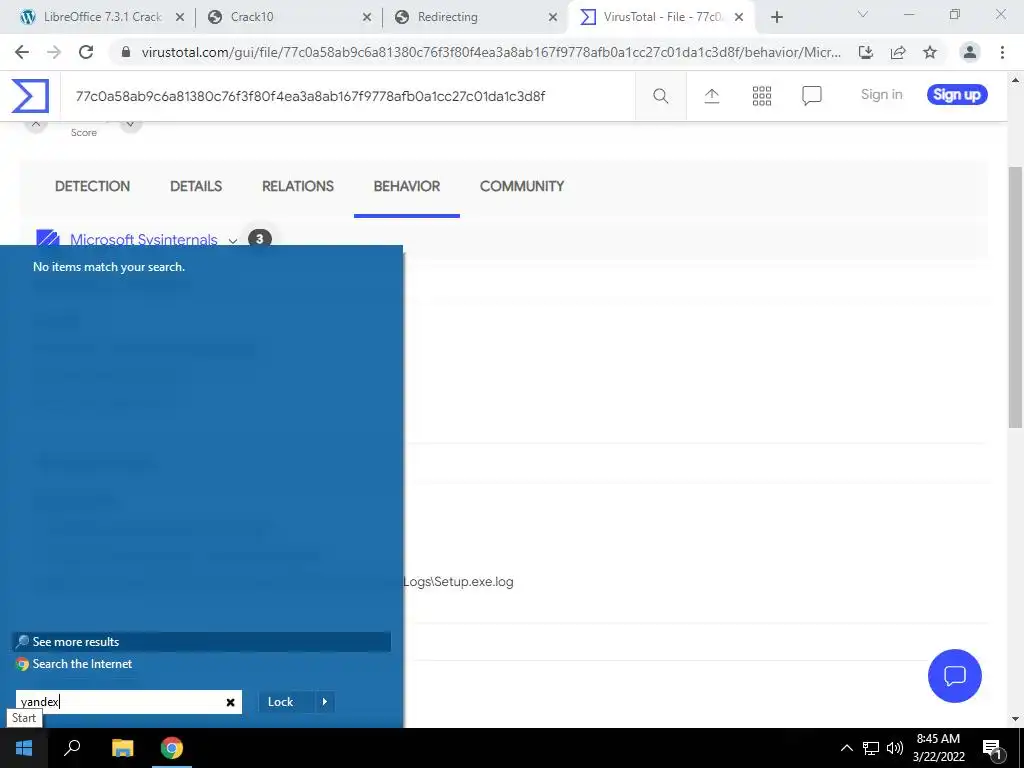Click the tab search chevron in title bar
The height and width of the screenshot is (768, 1024).
[x=863, y=15]
